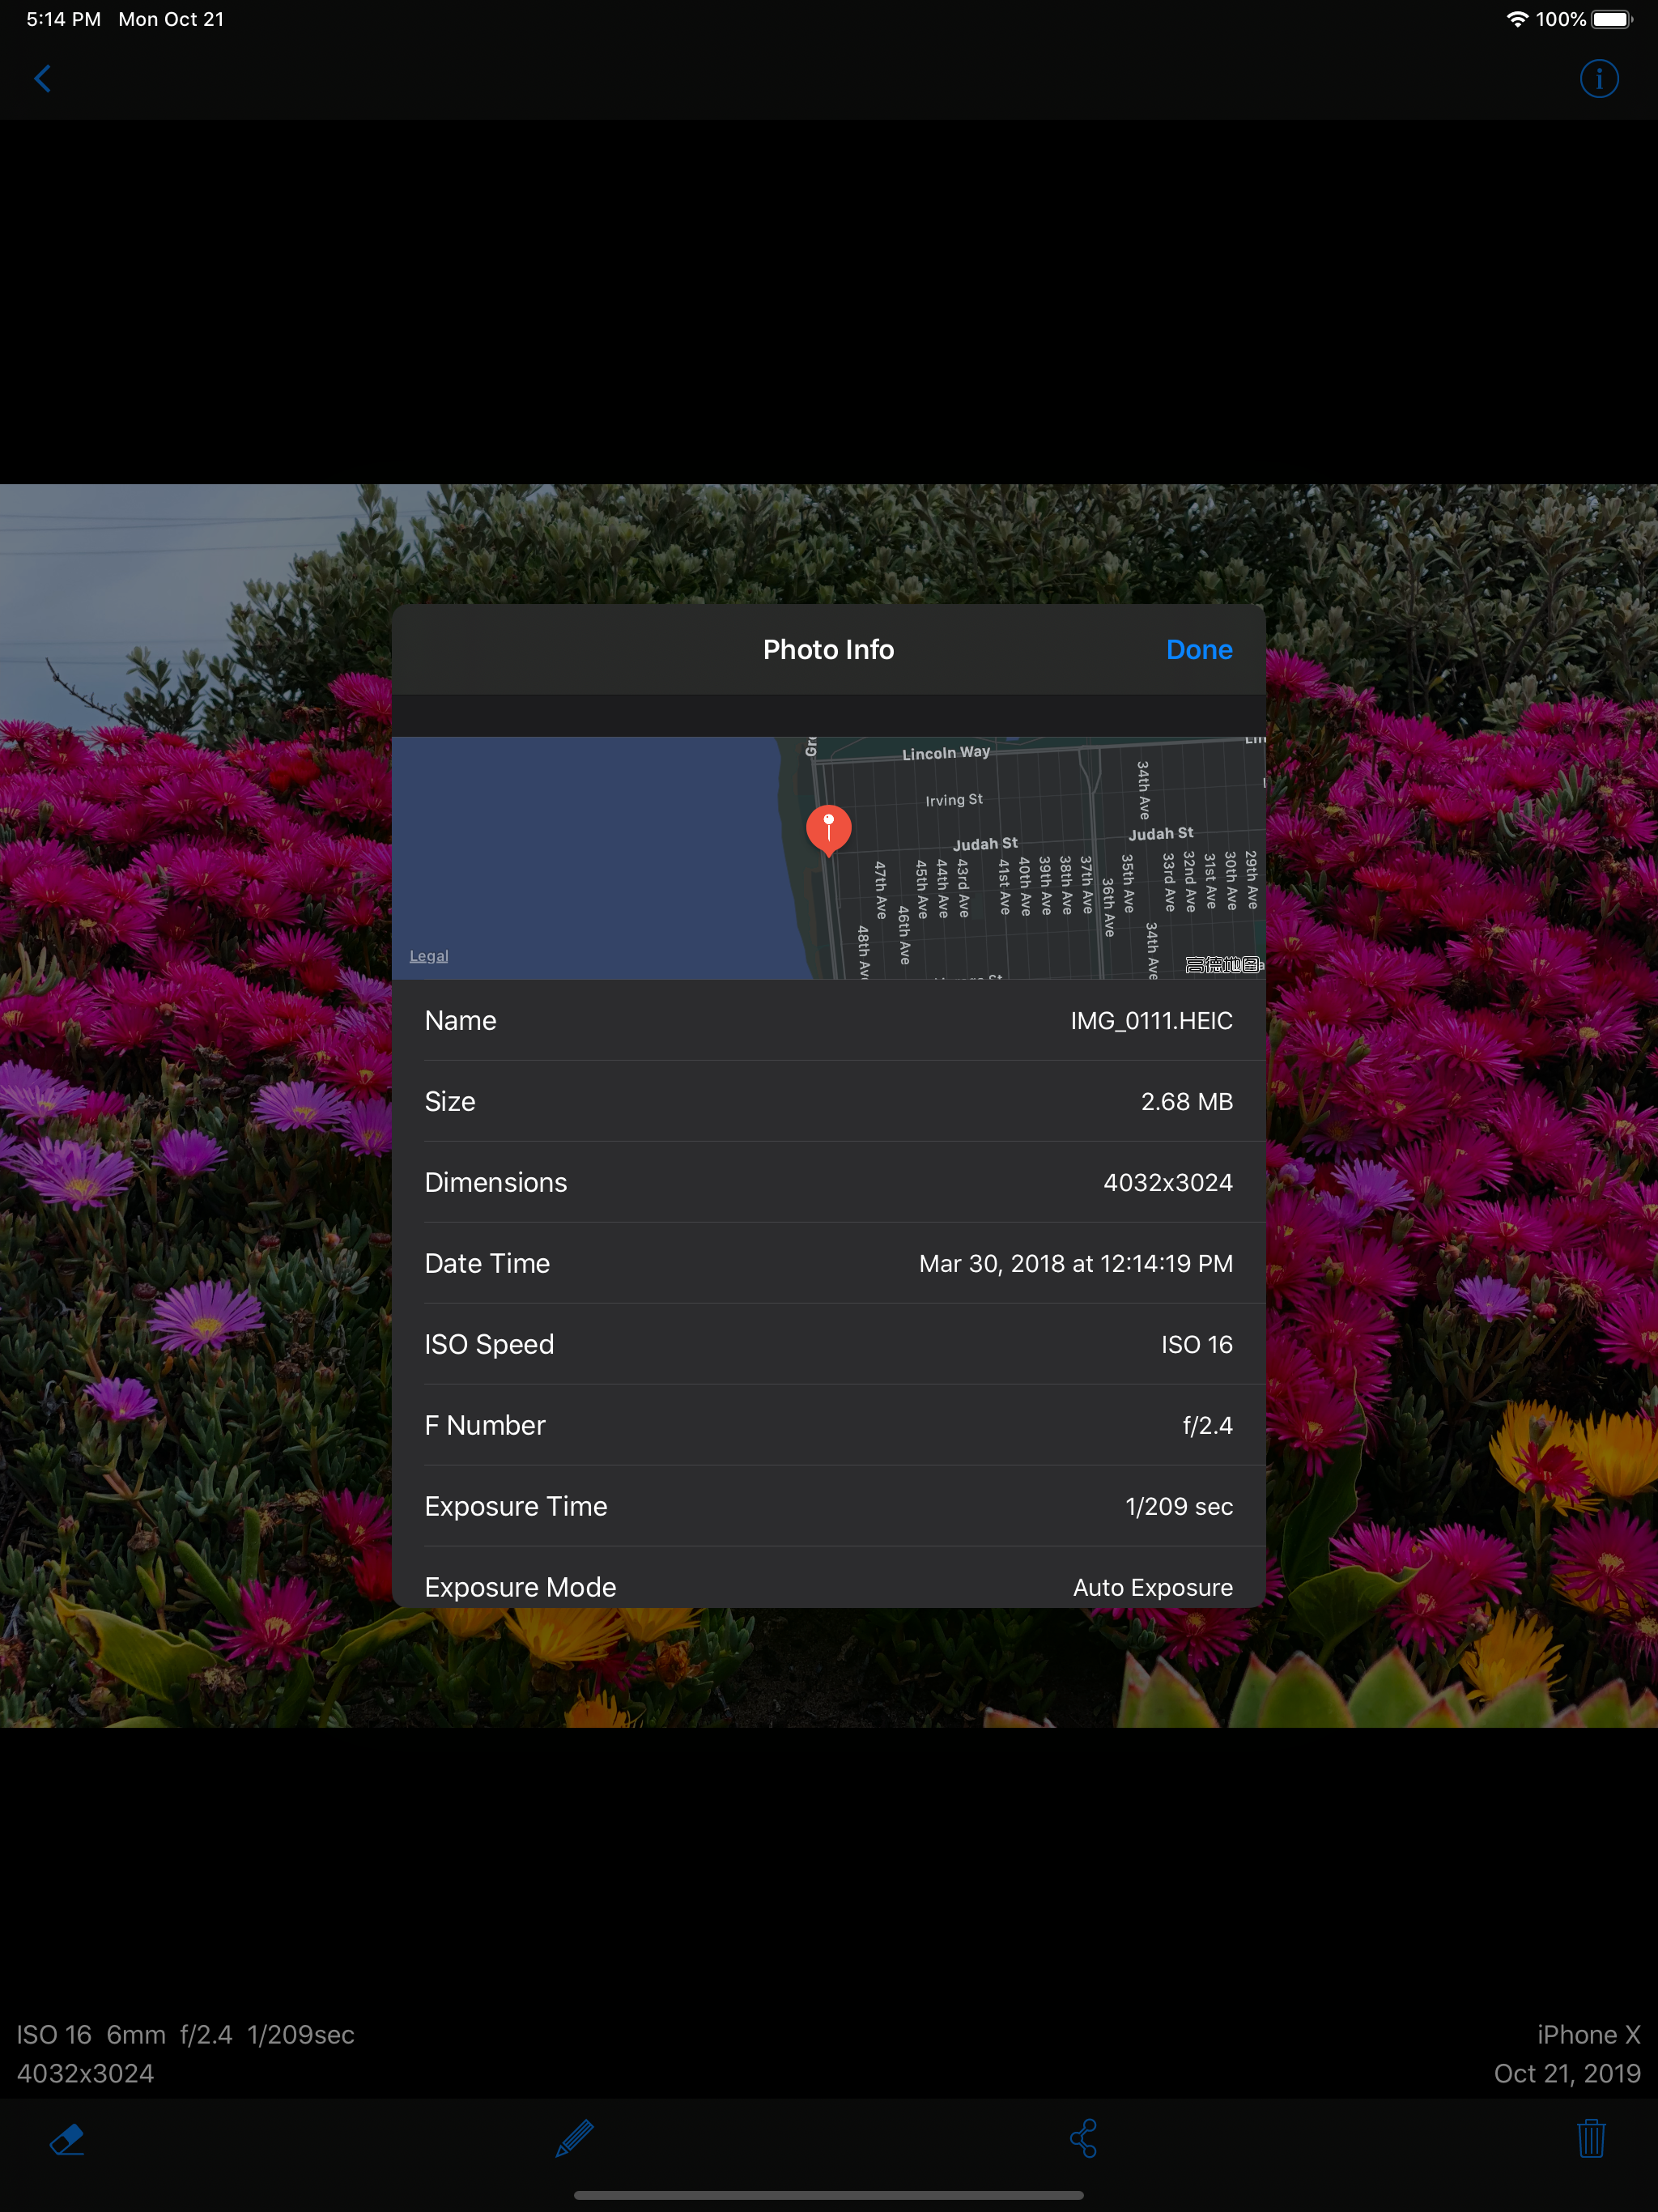Select the Name row IMG_0111.HEIC
This screenshot has height=2212, width=1658.
pos(828,1021)
